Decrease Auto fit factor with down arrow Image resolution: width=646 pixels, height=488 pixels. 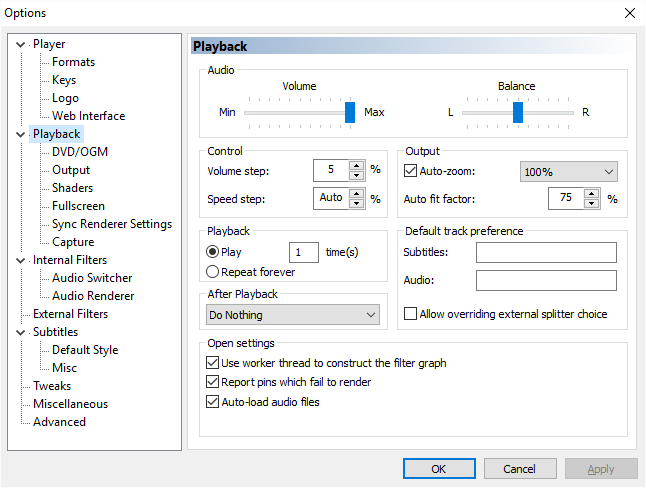pyautogui.click(x=591, y=203)
